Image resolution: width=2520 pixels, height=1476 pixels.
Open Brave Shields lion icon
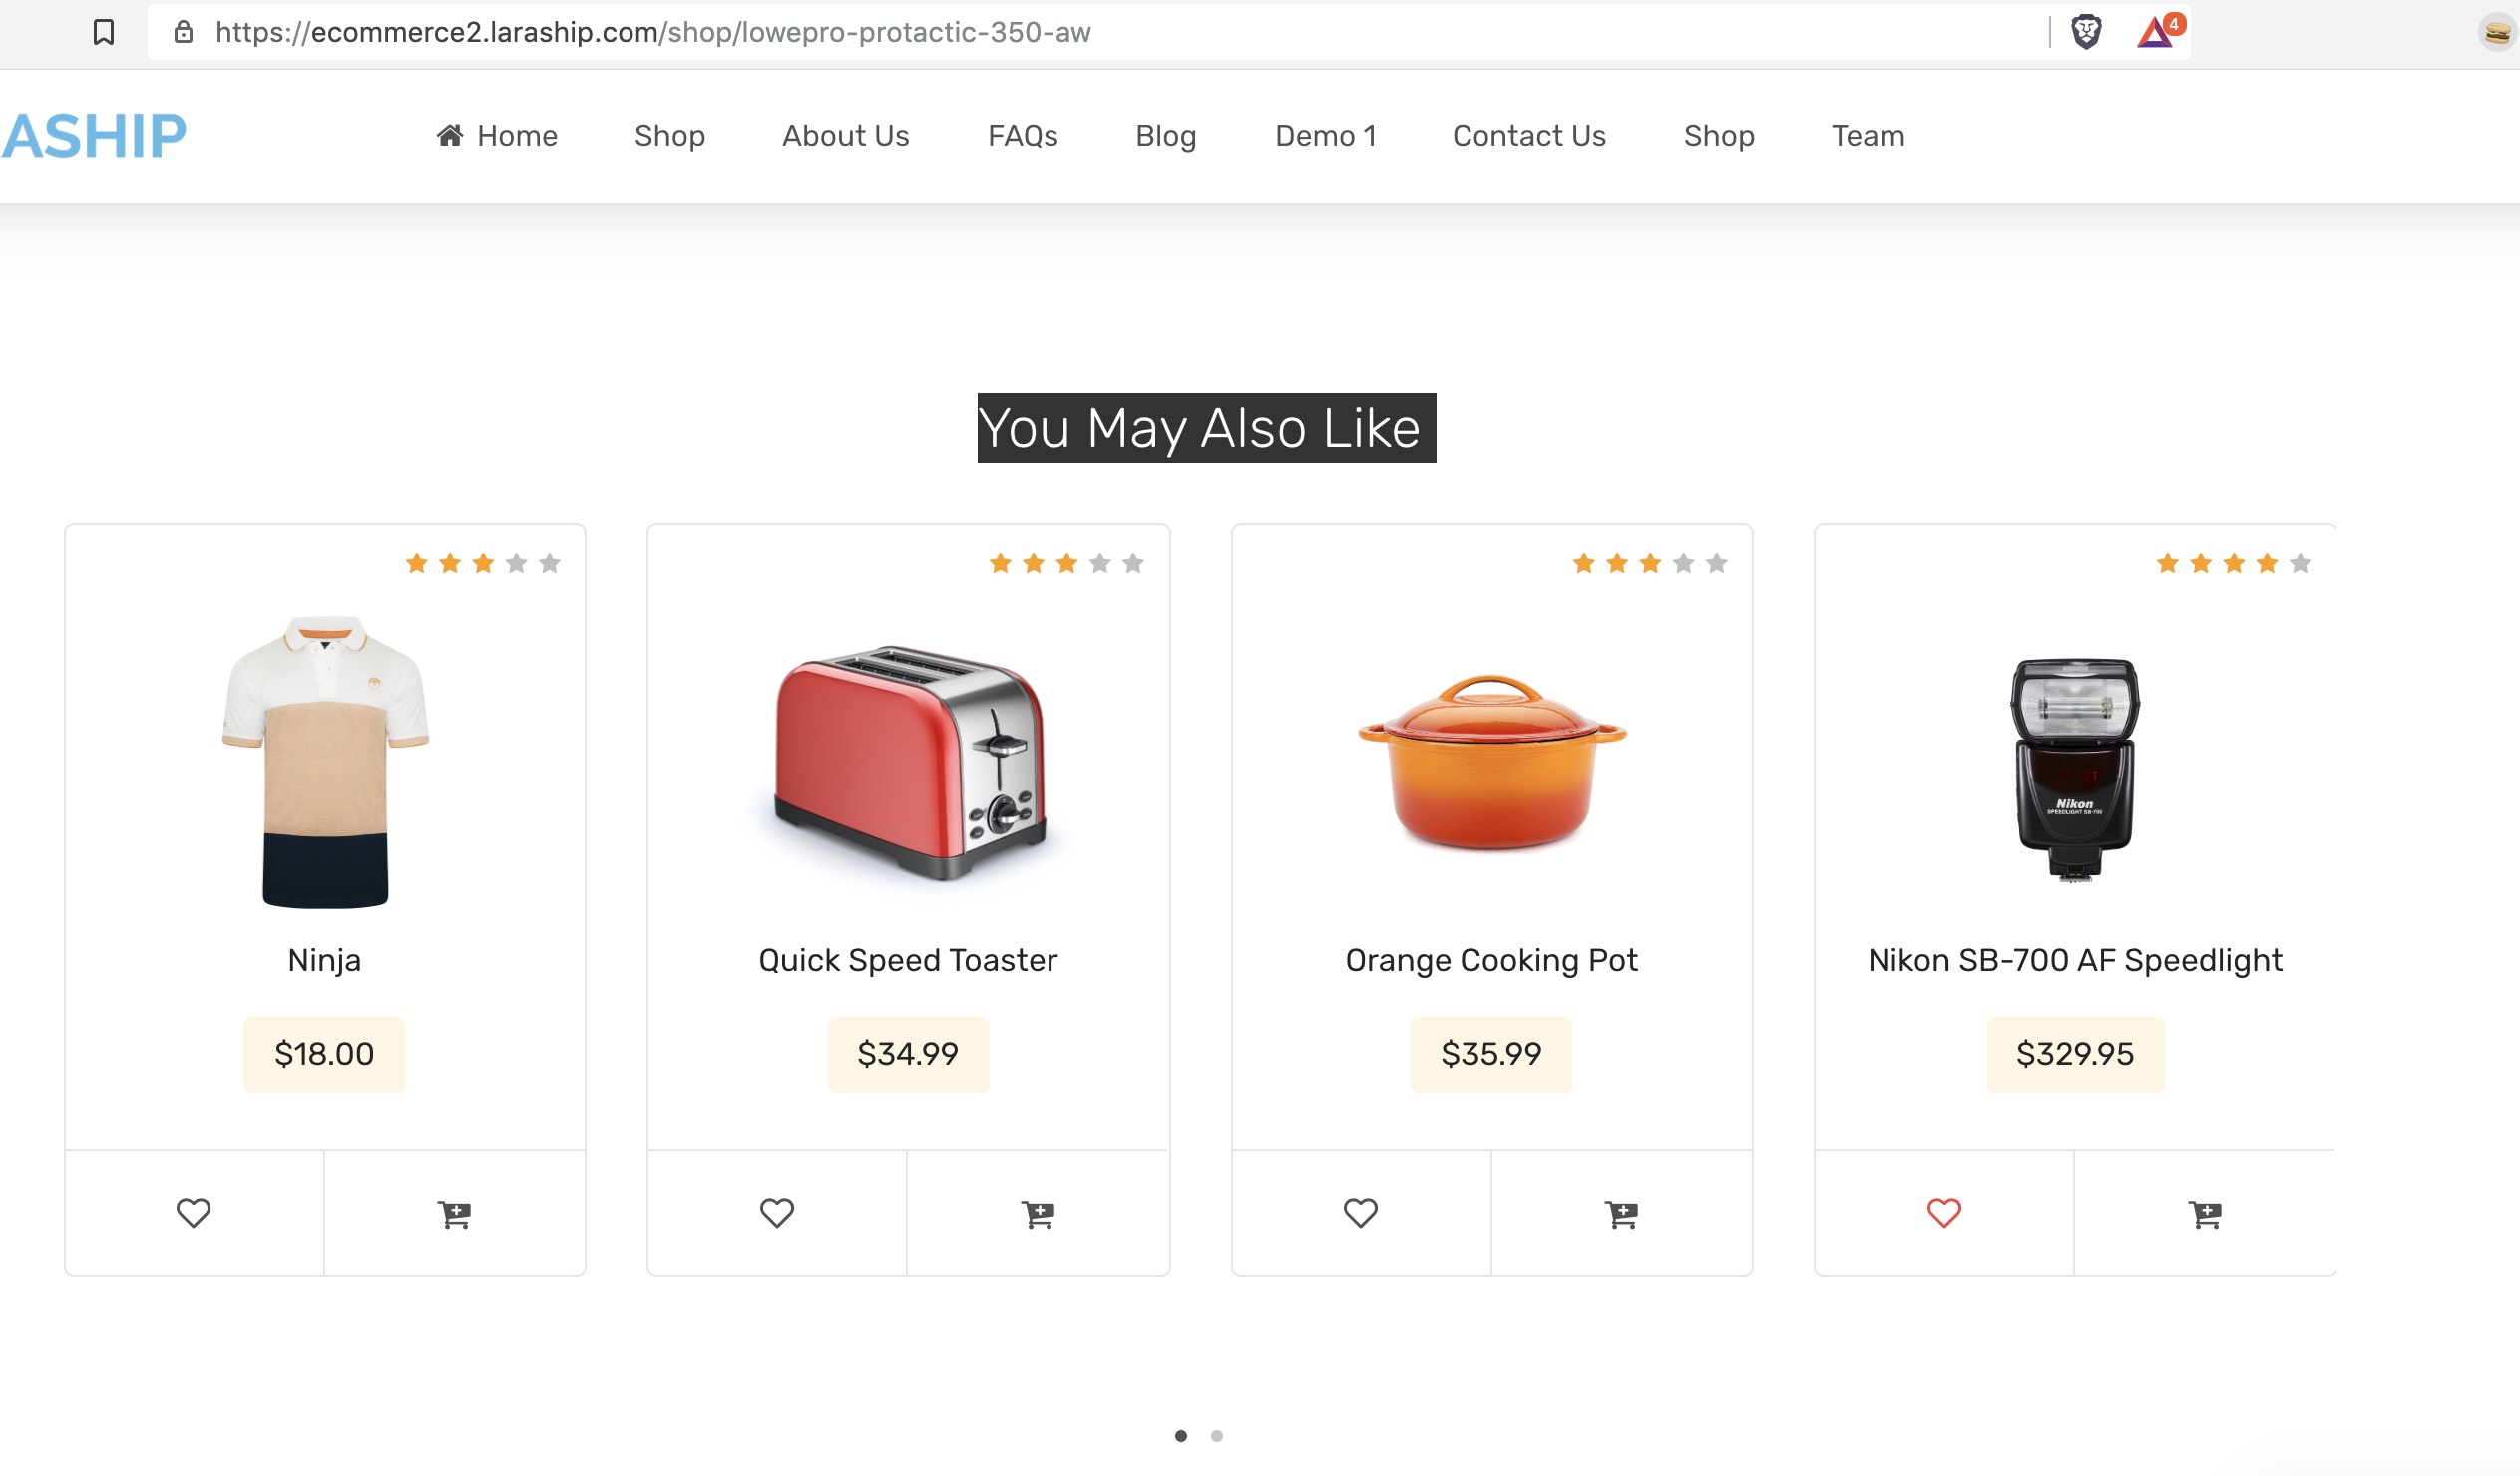click(x=2086, y=32)
